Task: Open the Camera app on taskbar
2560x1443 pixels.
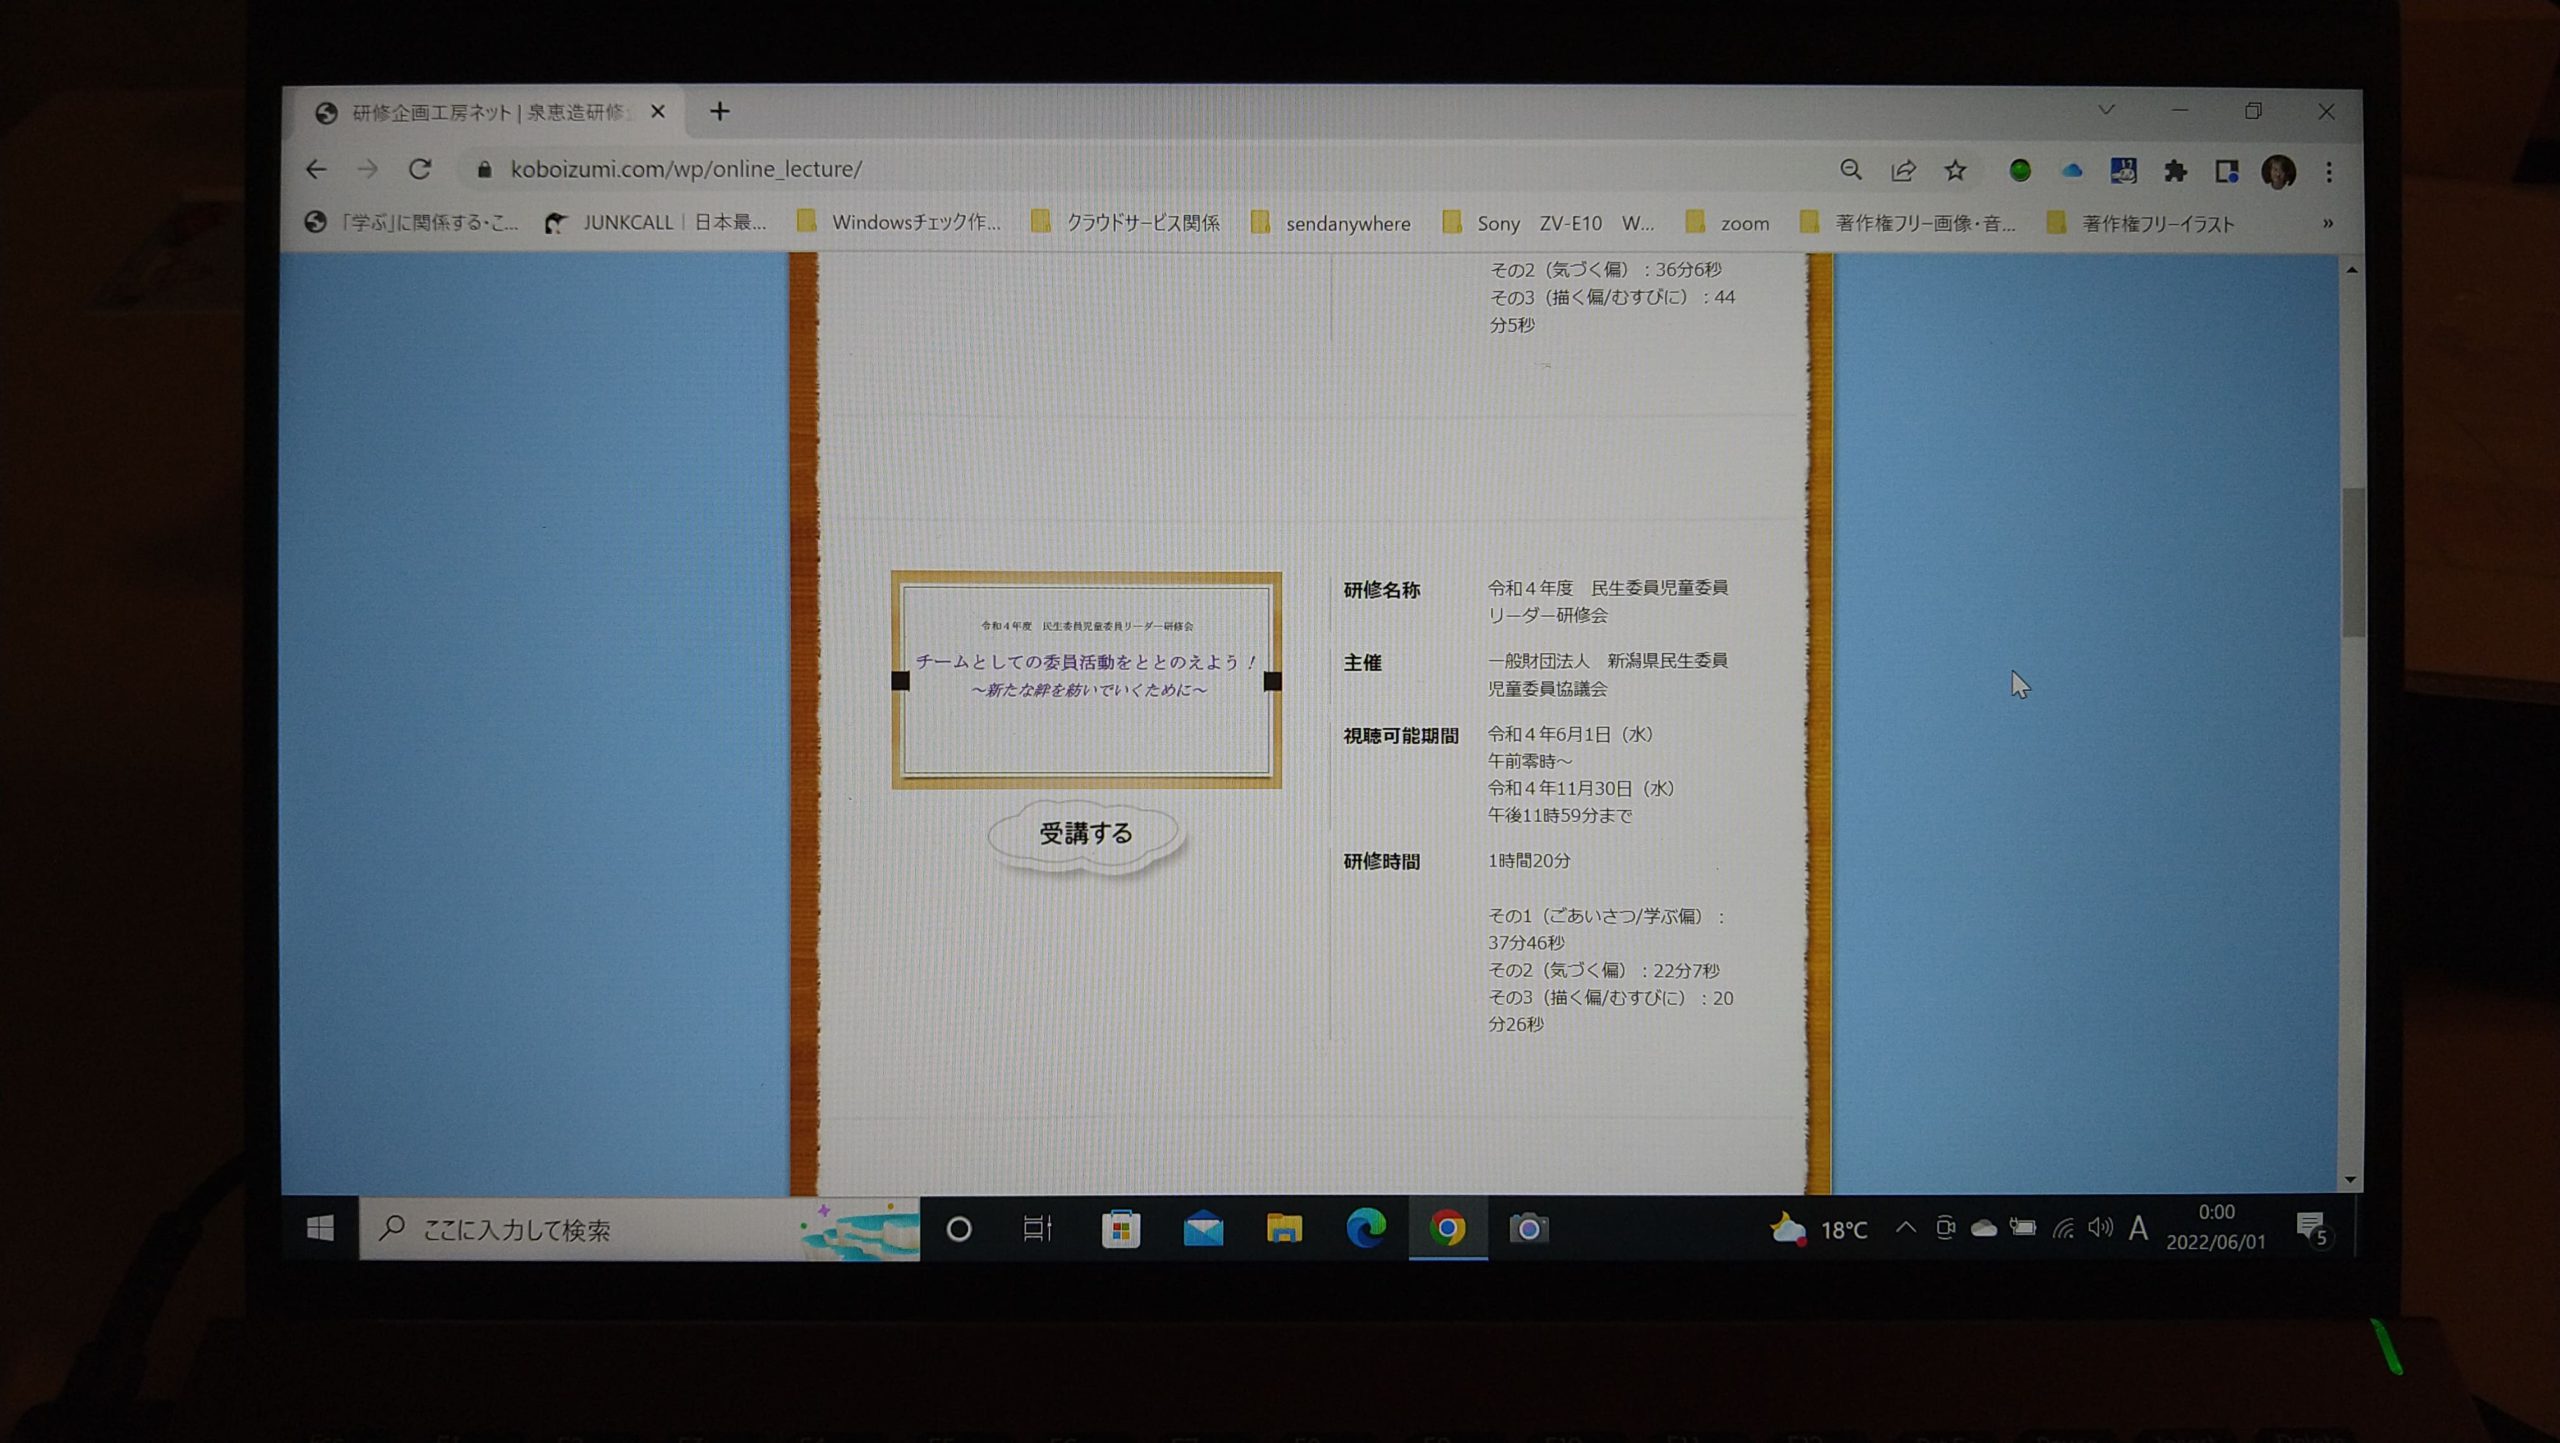Action: (x=1528, y=1228)
